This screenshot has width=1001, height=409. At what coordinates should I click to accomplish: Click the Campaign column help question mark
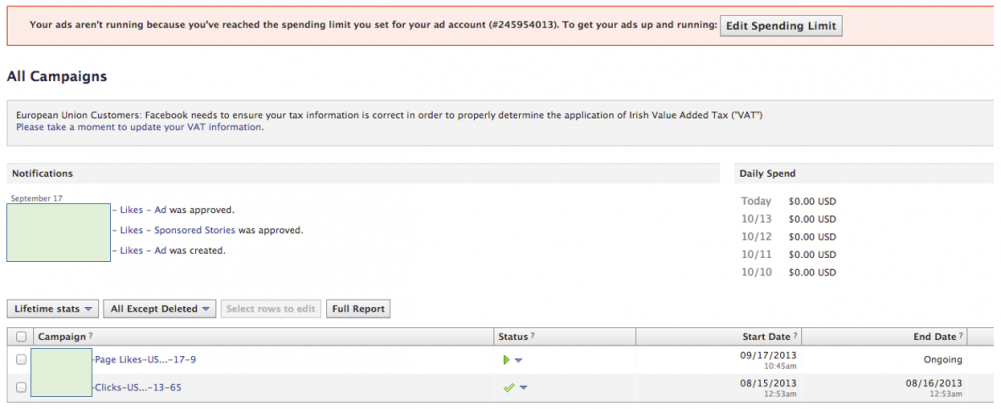pos(91,337)
